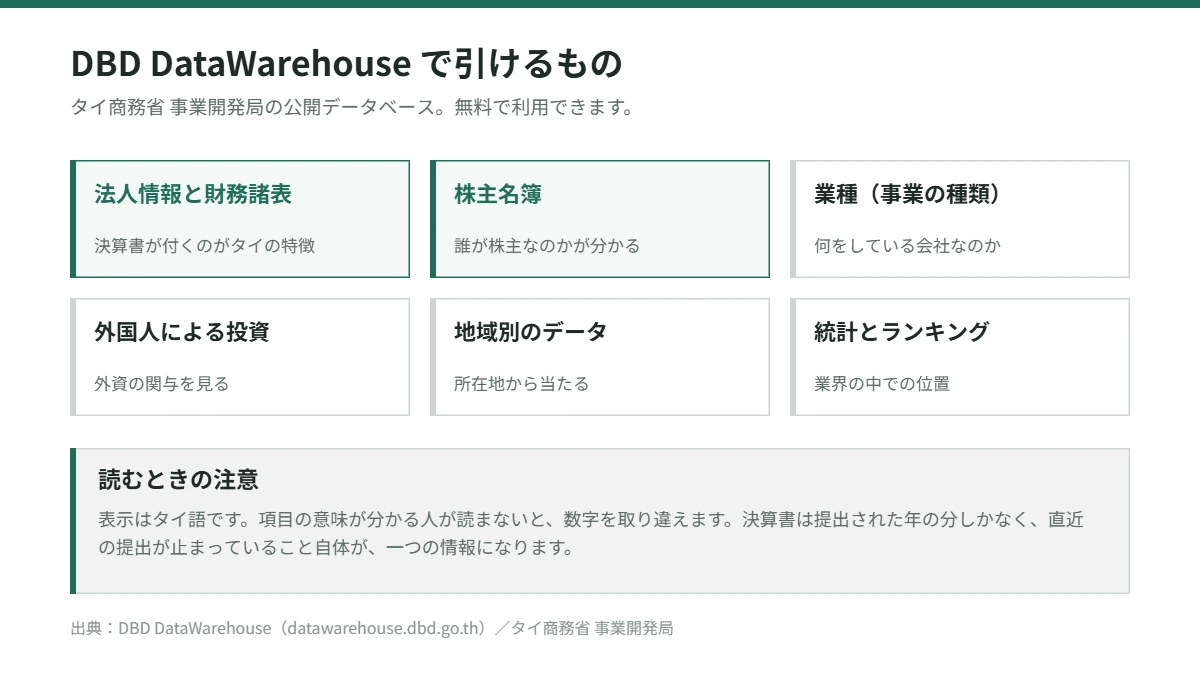Click the text '所在地から当たる'
Screen dimensions: 1200x675
[522, 383]
